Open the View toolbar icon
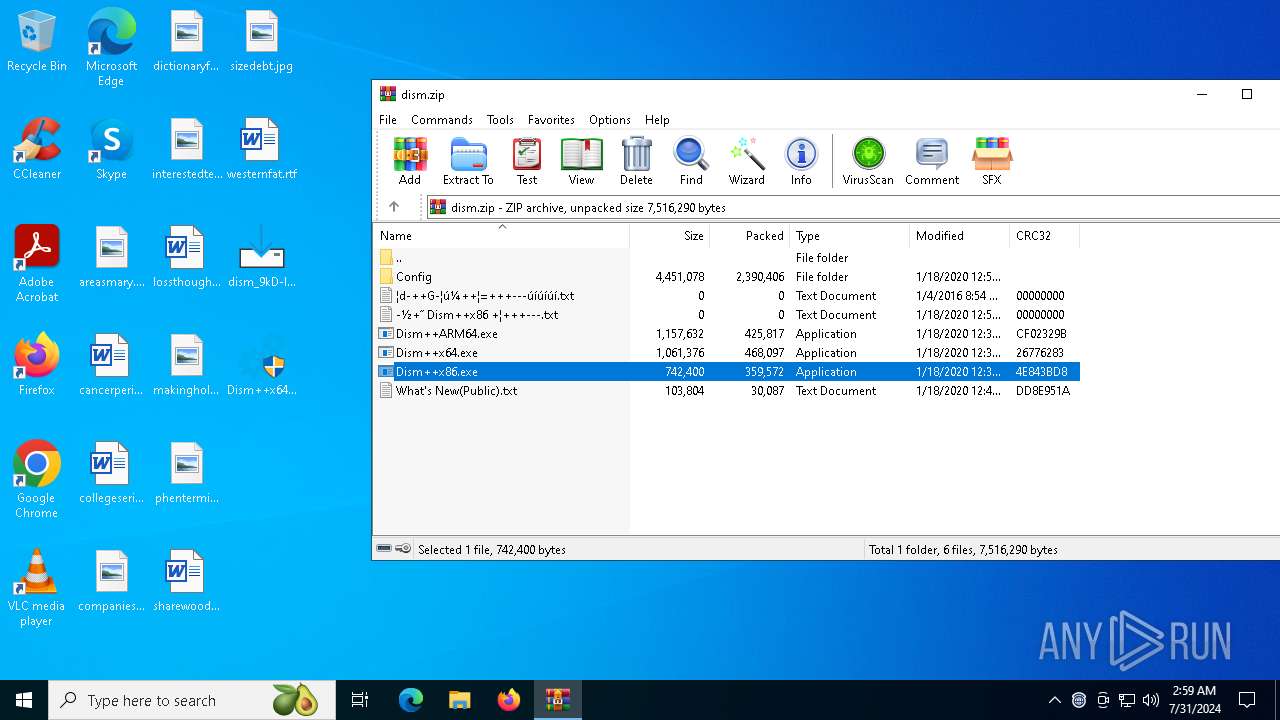 click(581, 161)
